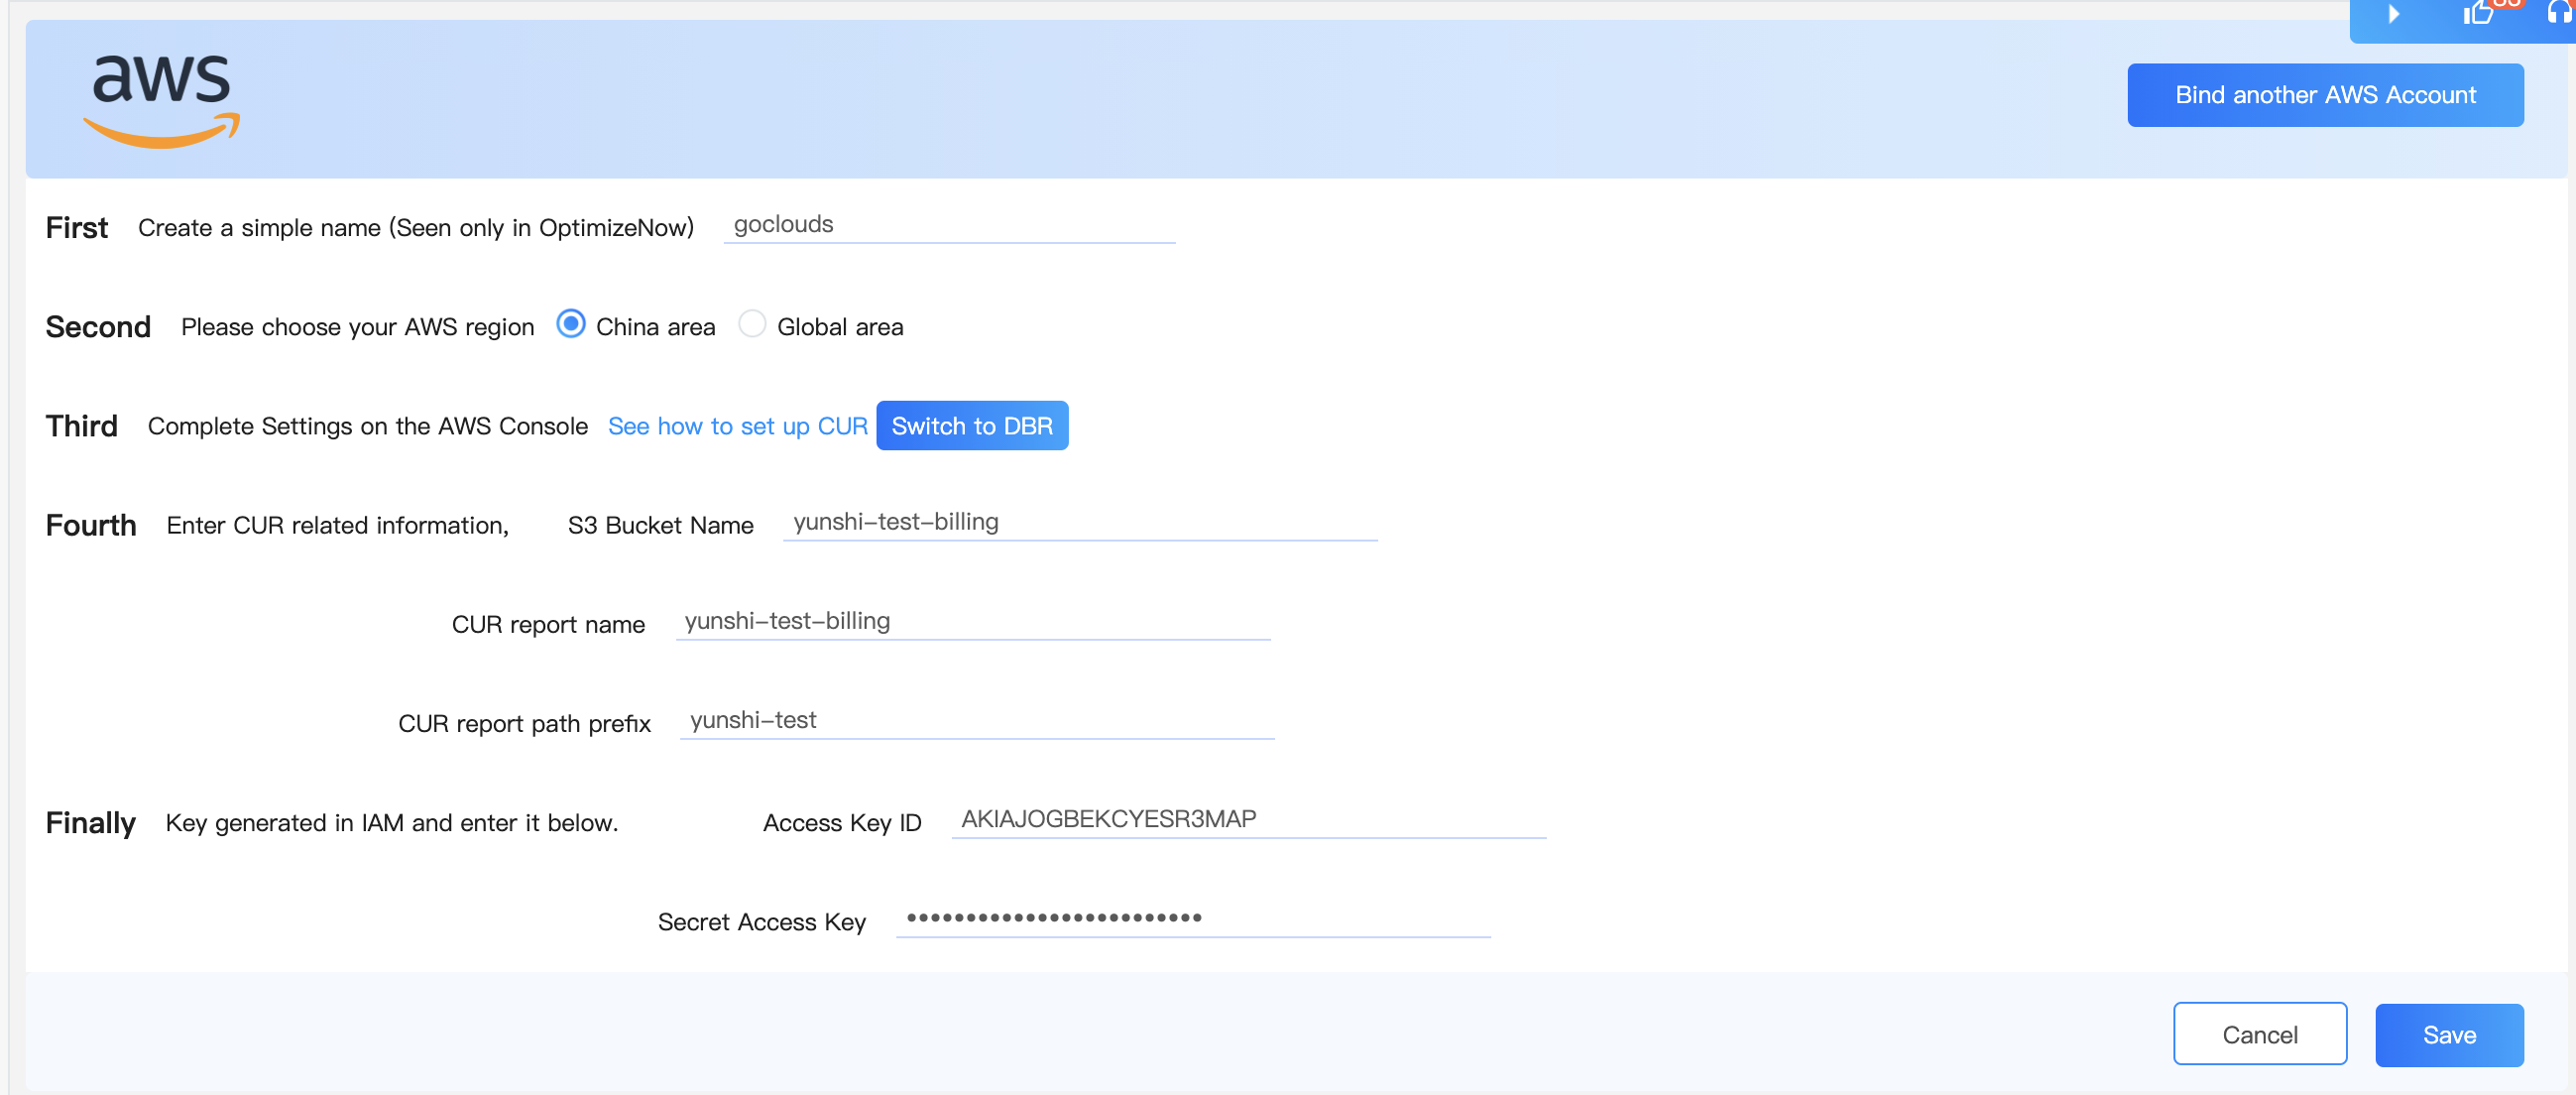
Task: Click the 'Third' step heading
Action: [x=81, y=426]
